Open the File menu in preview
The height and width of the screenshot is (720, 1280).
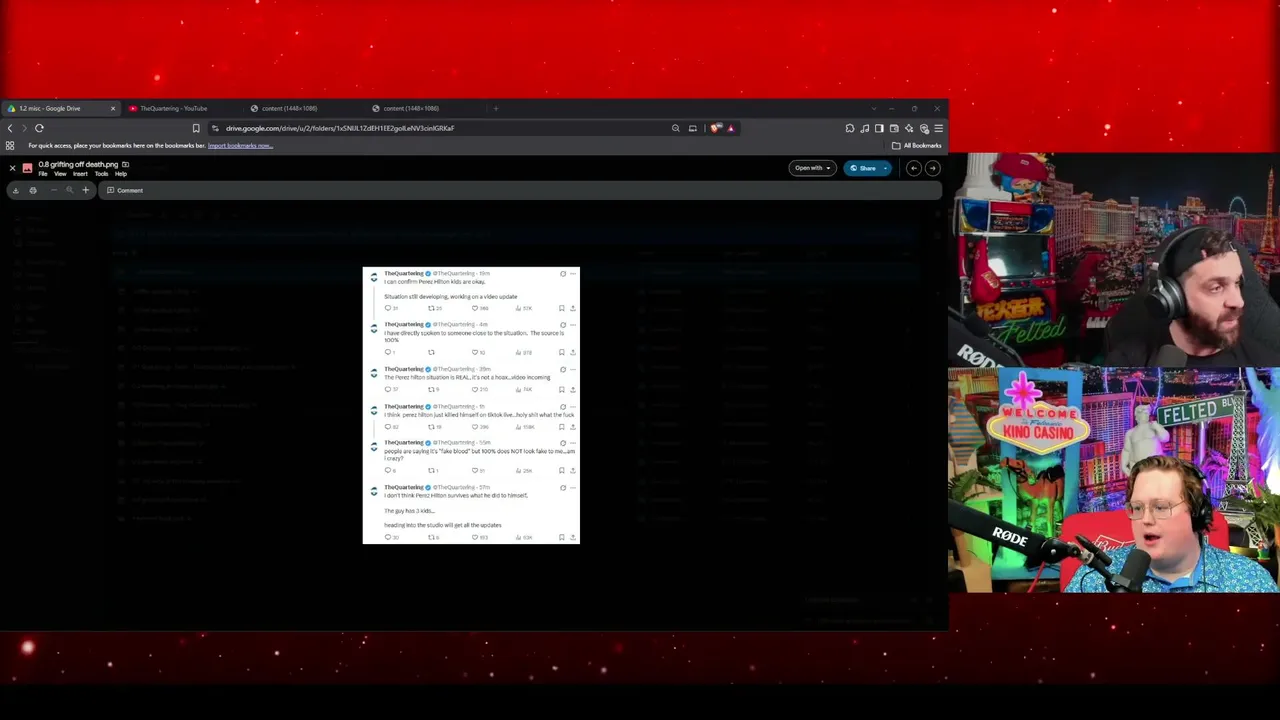pos(43,174)
